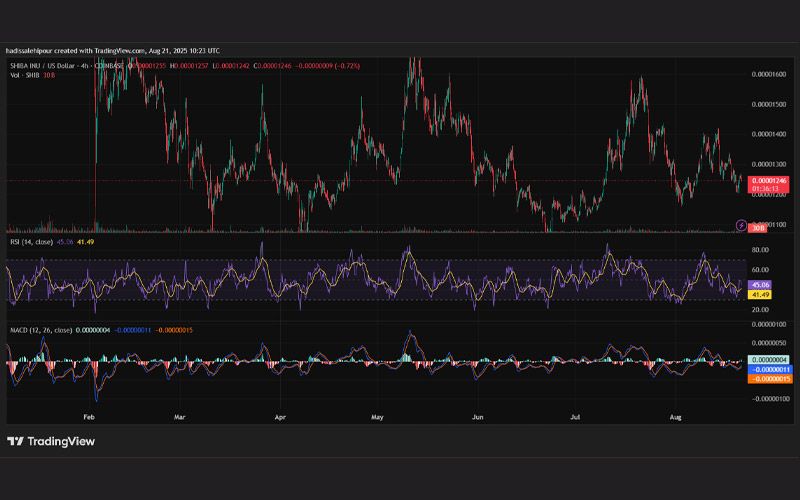The width and height of the screenshot is (800, 500).
Task: Click the yellow RSI average tag 41.49
Action: click(761, 294)
